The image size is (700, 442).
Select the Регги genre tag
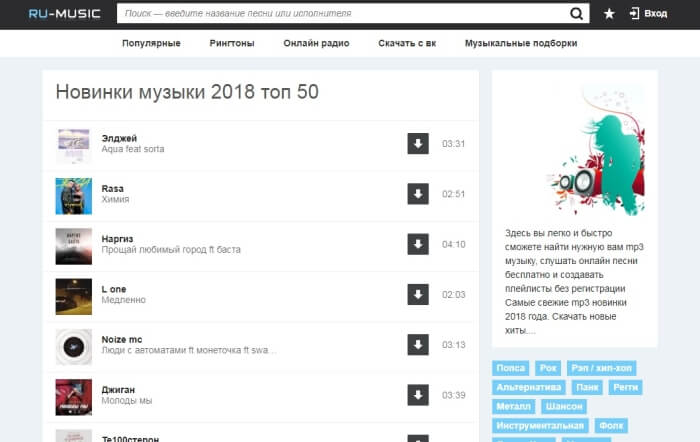(625, 387)
